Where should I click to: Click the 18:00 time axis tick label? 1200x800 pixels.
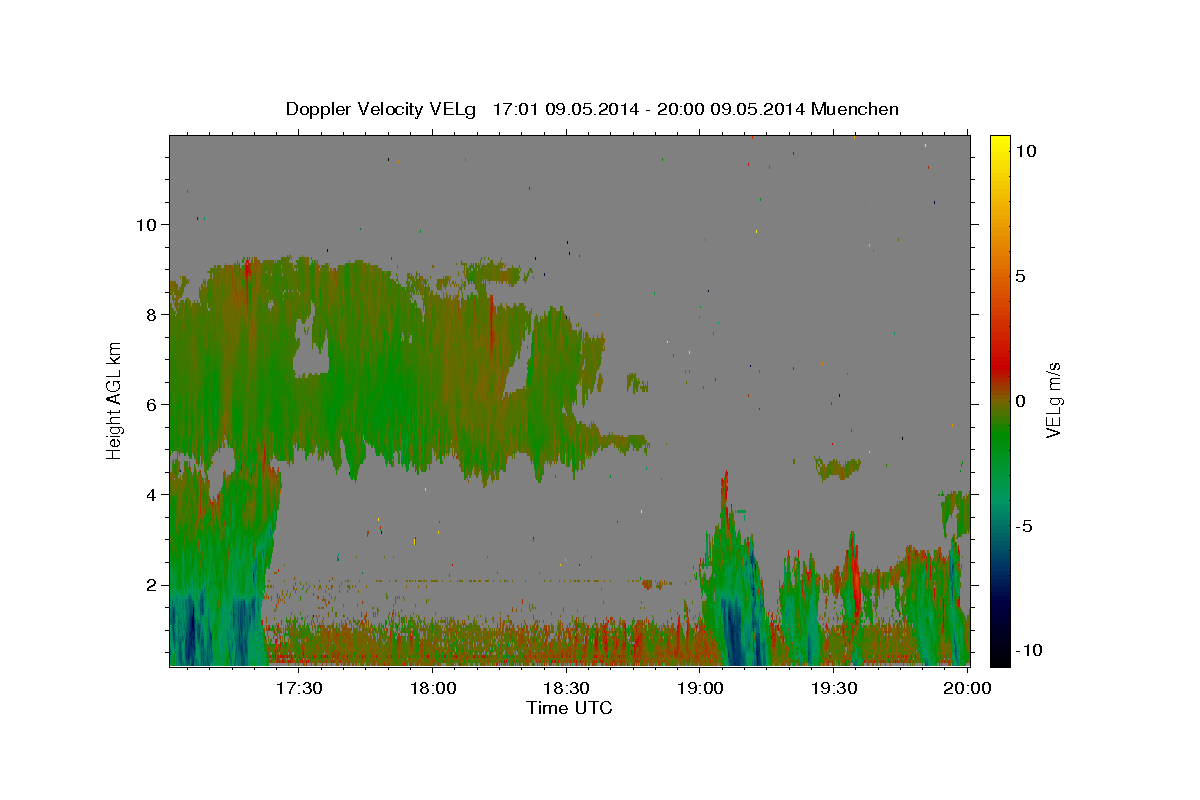click(433, 688)
